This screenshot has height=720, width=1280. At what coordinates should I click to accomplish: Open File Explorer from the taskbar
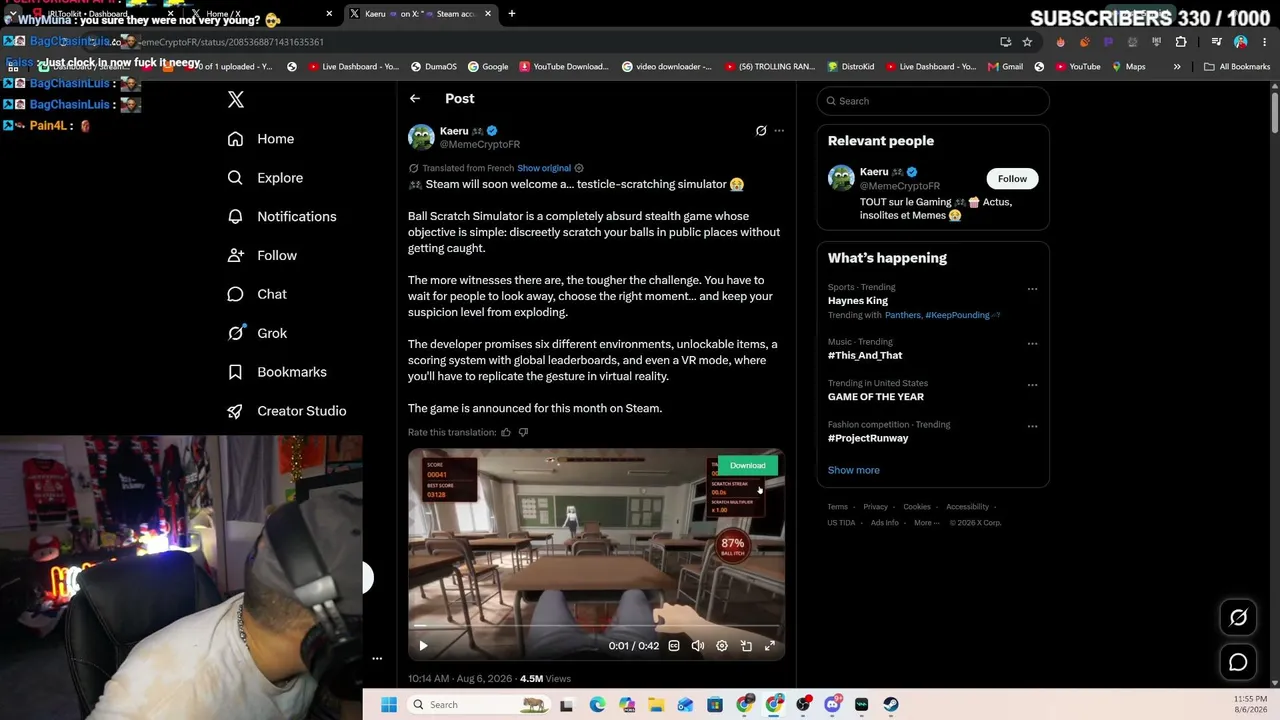point(656,705)
